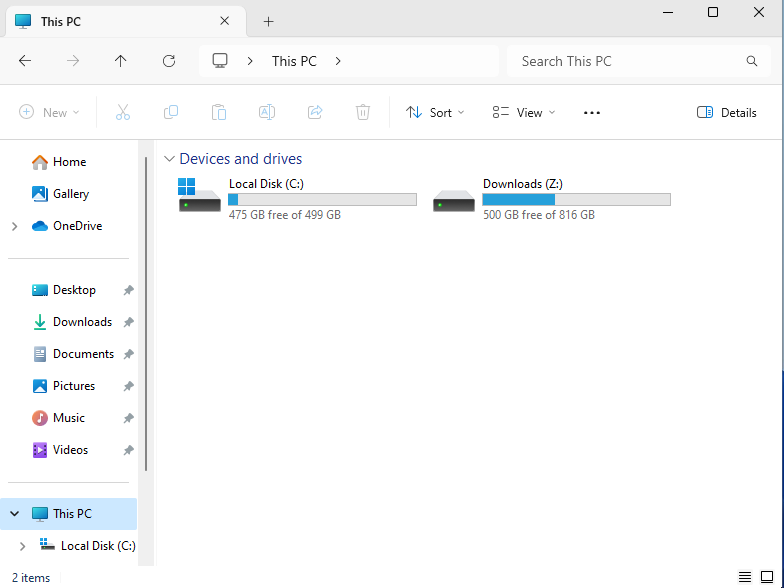Switch to details list view in status bar
The width and height of the screenshot is (784, 588).
pyautogui.click(x=745, y=577)
